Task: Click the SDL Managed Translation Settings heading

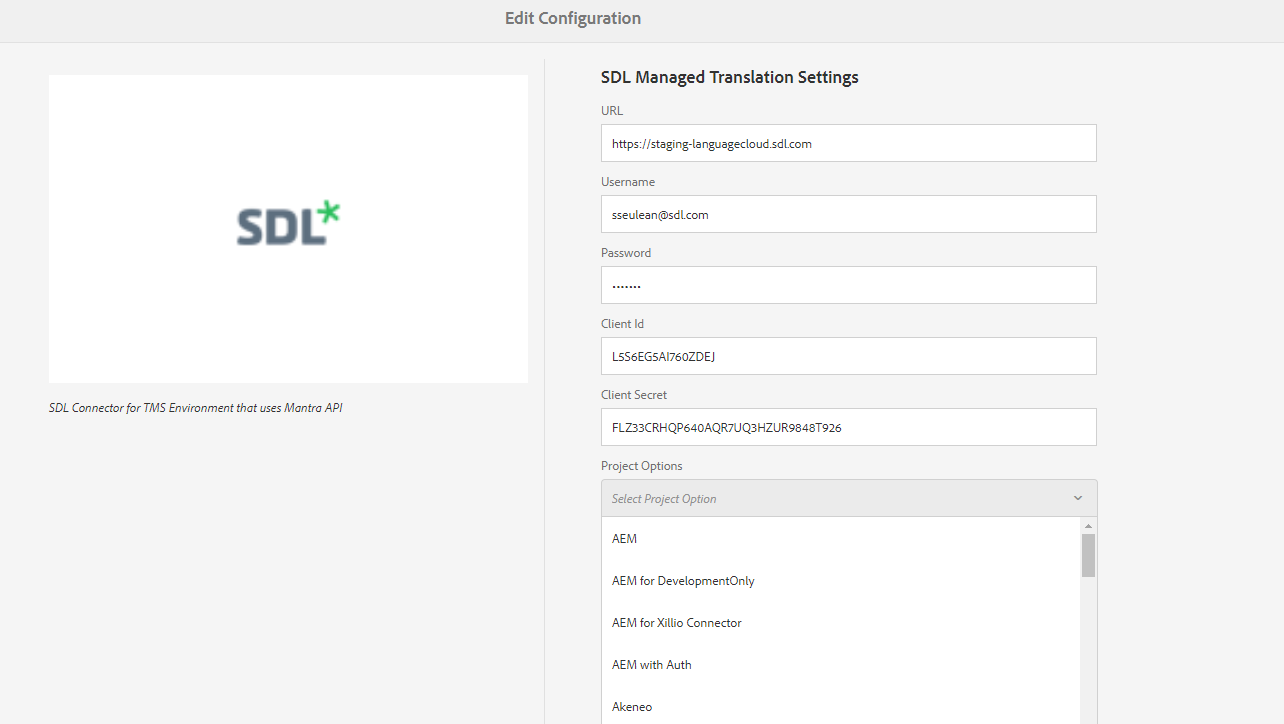Action: click(x=730, y=77)
